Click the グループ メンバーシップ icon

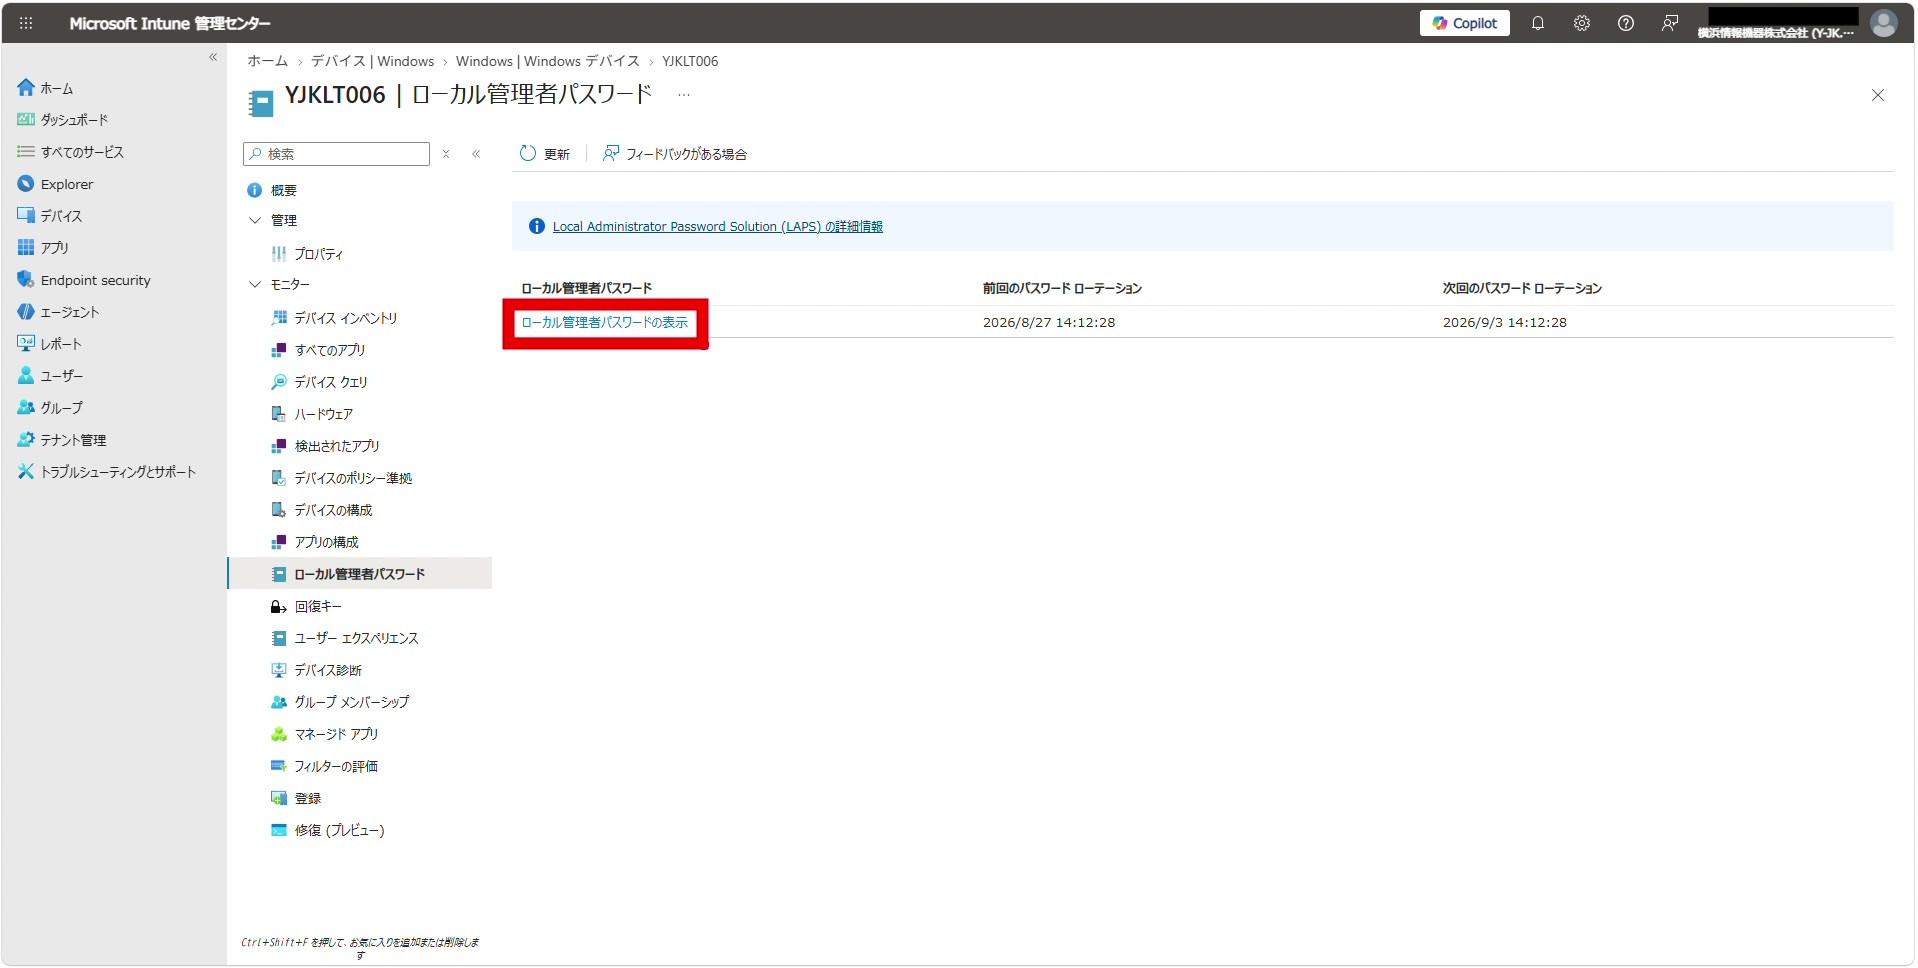[x=279, y=702]
